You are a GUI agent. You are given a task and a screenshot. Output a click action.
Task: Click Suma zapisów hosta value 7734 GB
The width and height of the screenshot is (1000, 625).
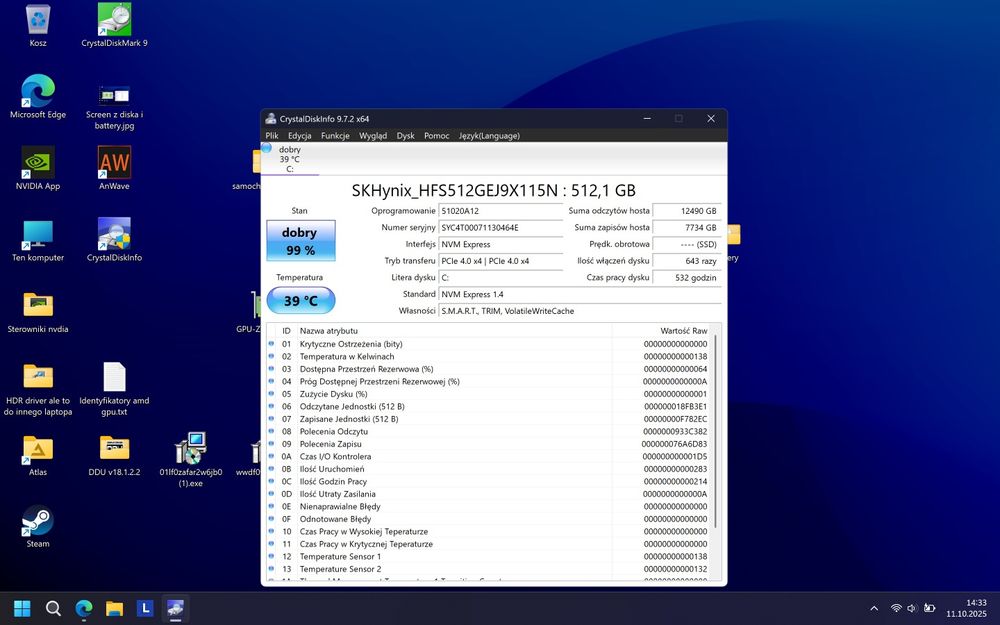pos(687,227)
